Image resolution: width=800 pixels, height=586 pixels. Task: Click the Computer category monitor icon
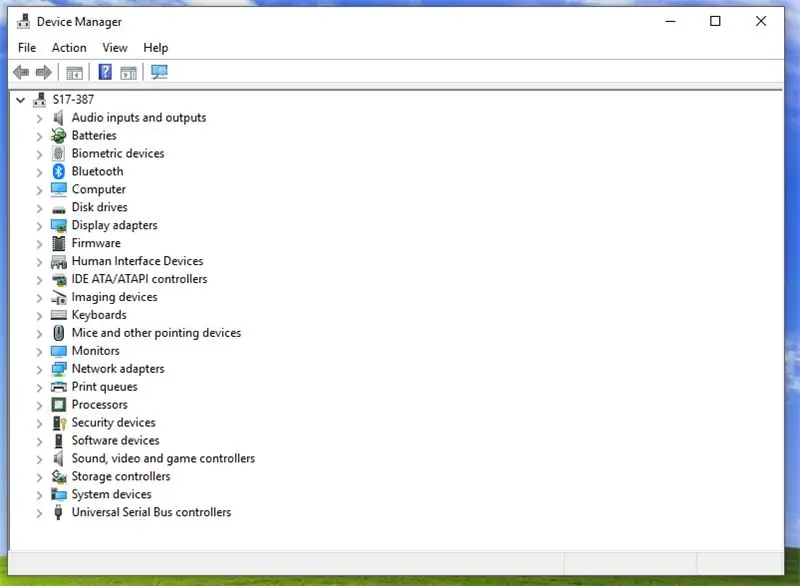click(x=59, y=189)
